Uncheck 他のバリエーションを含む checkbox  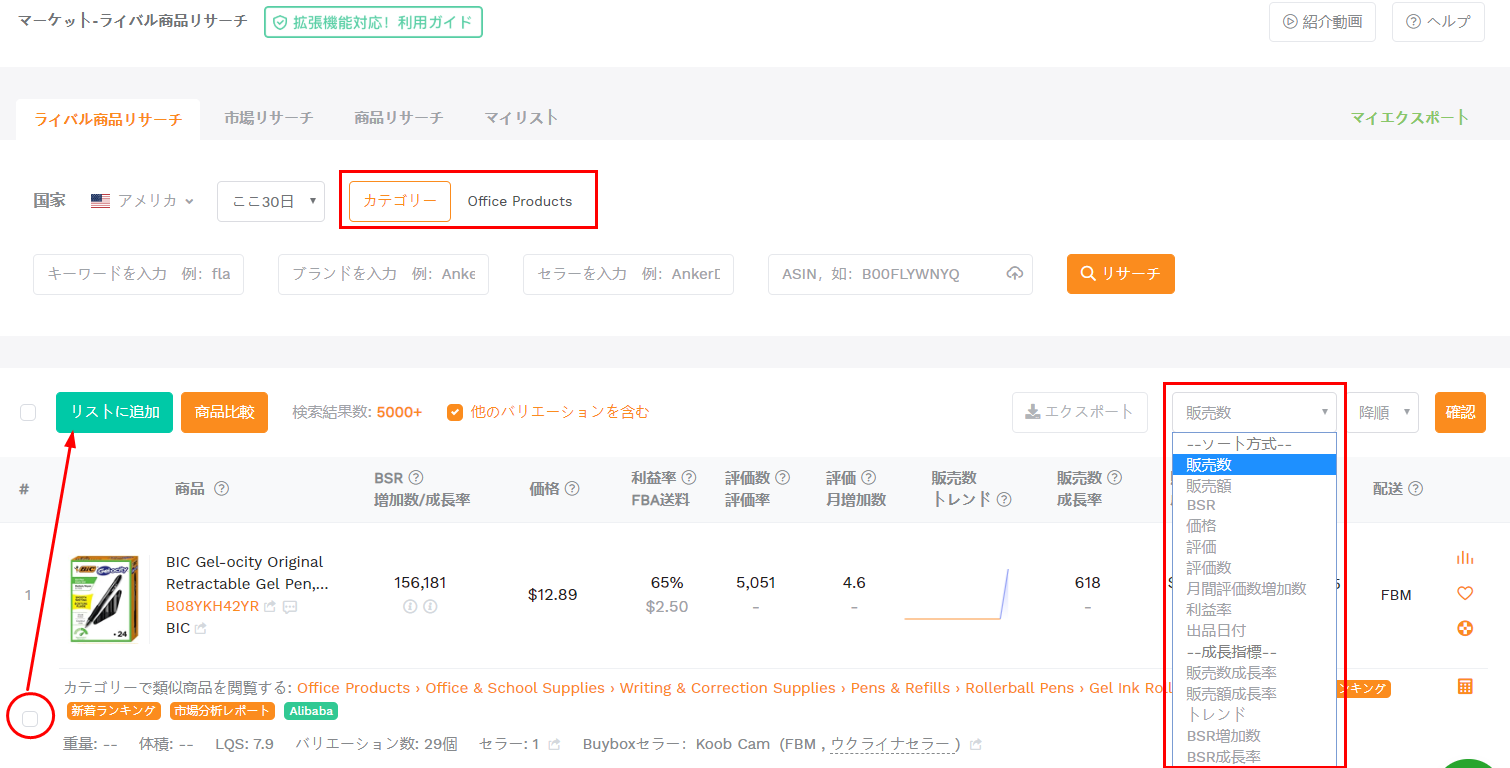(x=455, y=412)
